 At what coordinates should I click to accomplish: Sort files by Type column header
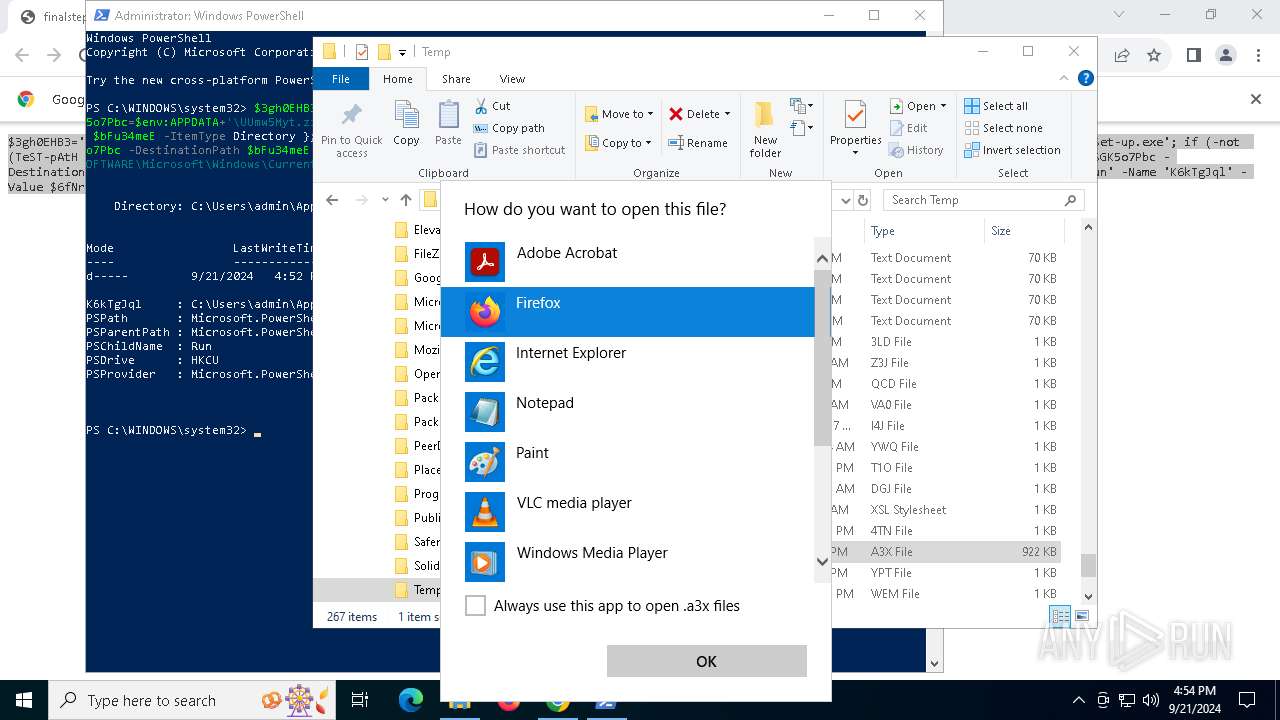click(925, 231)
